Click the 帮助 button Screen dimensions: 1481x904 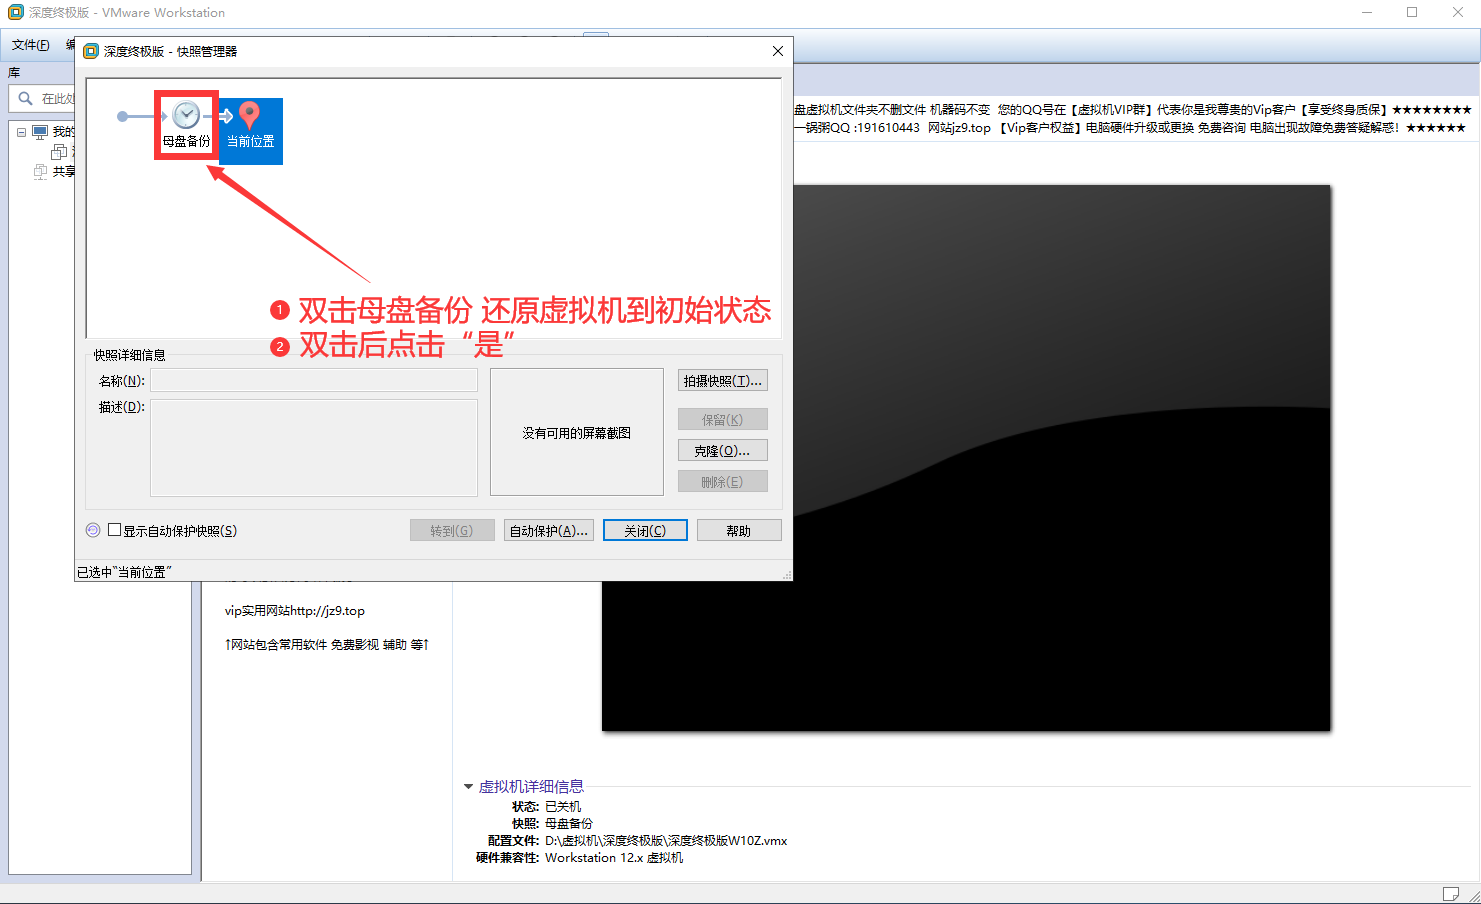click(739, 531)
